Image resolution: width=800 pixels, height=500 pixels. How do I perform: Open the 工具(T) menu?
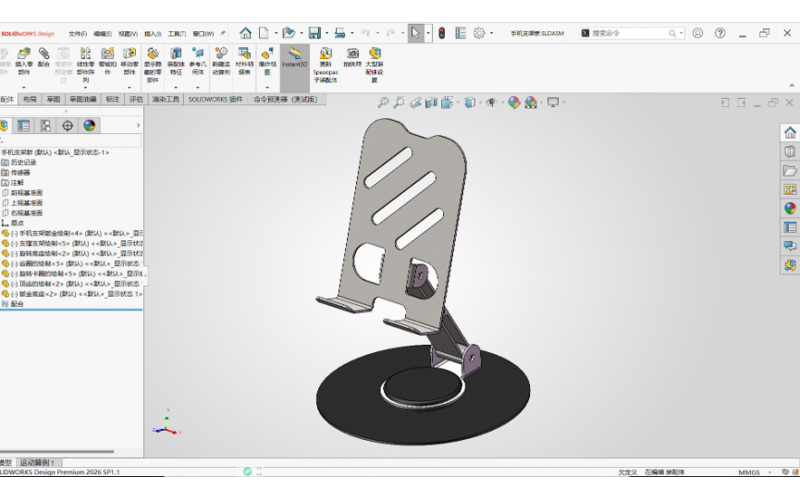click(x=177, y=34)
